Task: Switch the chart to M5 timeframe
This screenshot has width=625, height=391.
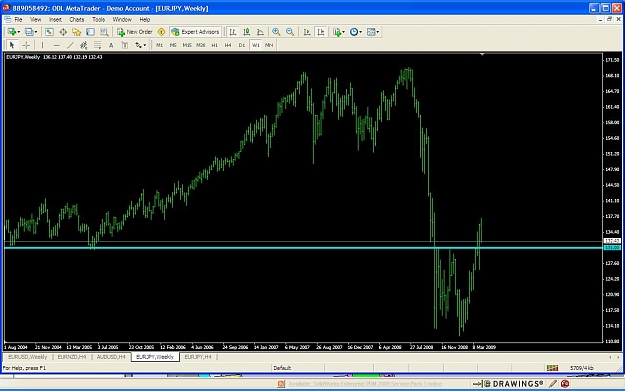Action: coord(173,45)
